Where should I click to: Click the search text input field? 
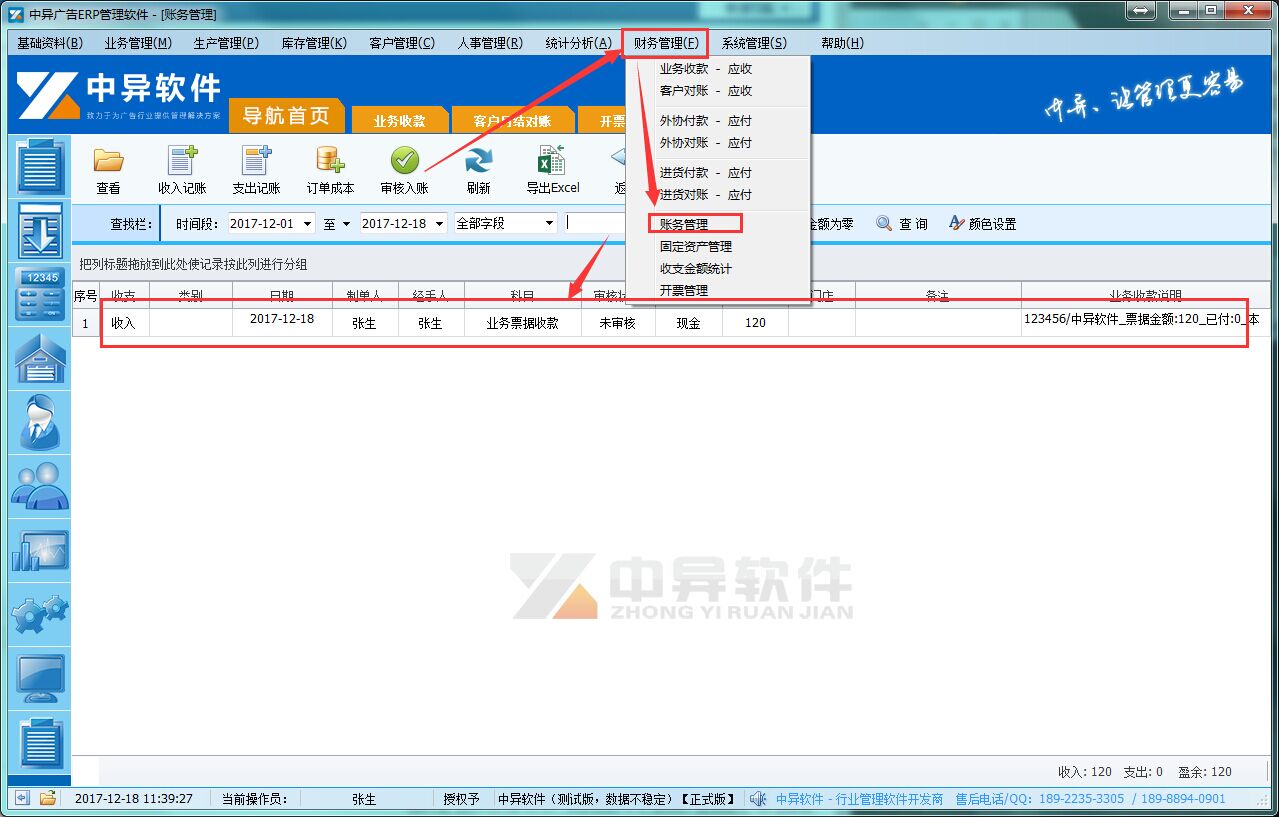(595, 223)
